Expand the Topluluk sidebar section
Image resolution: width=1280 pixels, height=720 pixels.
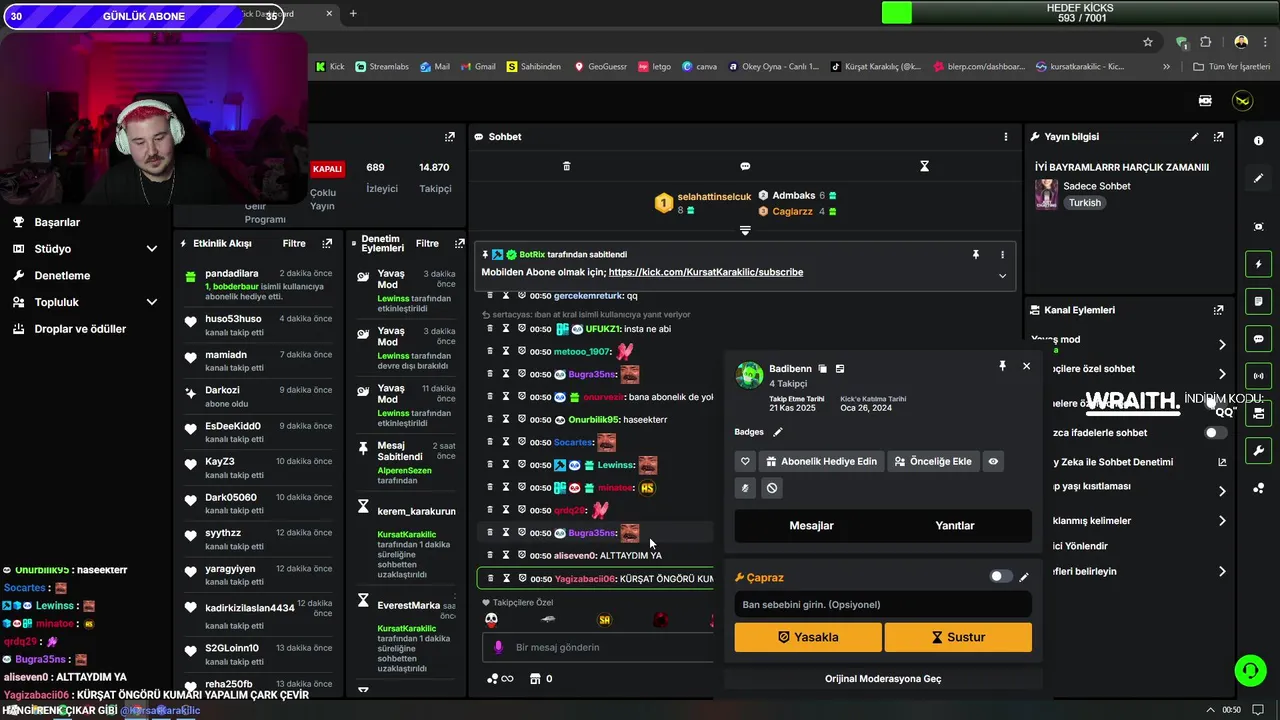151,302
